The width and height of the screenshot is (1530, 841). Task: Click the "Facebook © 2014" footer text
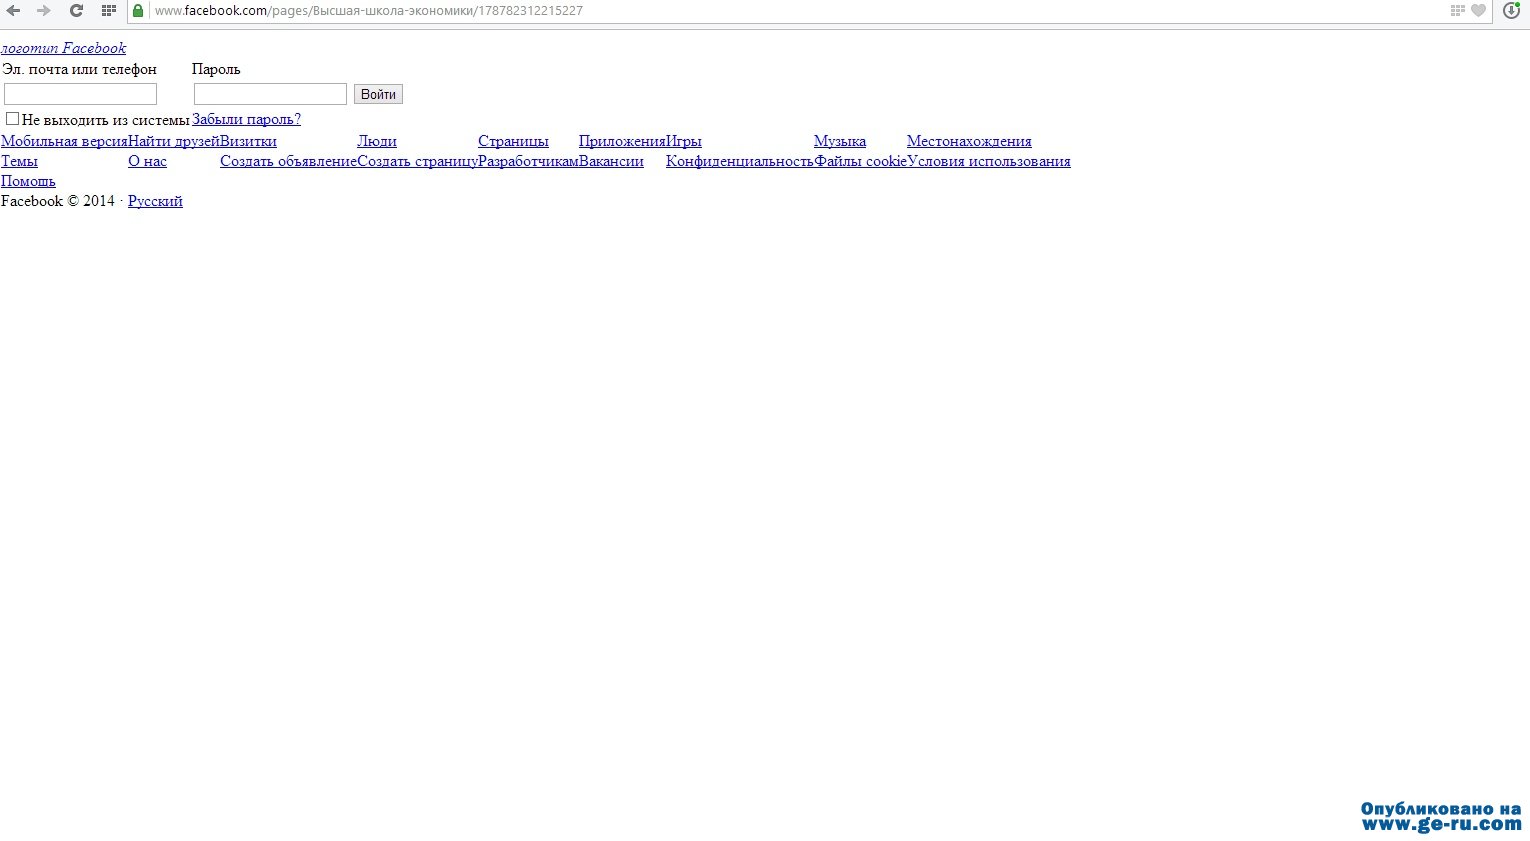pyautogui.click(x=58, y=201)
